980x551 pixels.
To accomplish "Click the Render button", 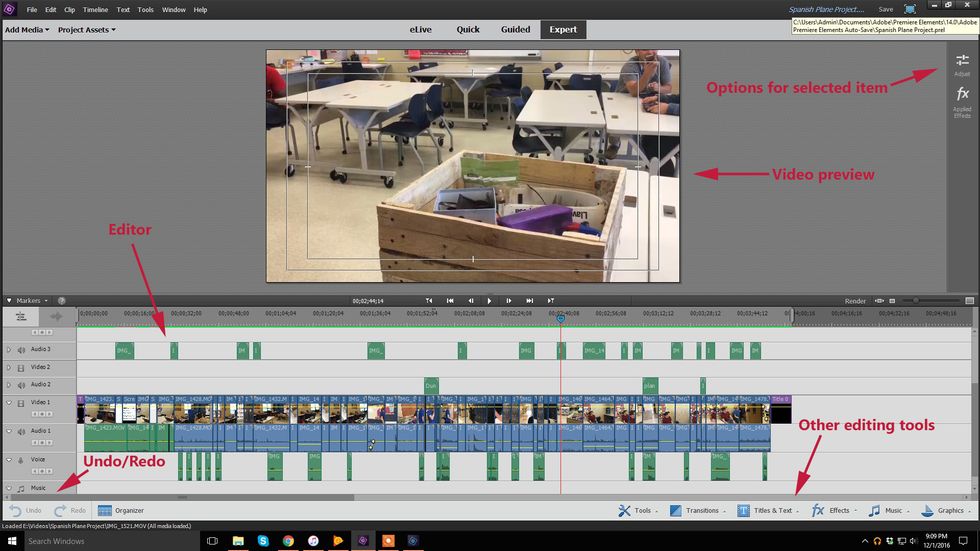I will pos(855,301).
